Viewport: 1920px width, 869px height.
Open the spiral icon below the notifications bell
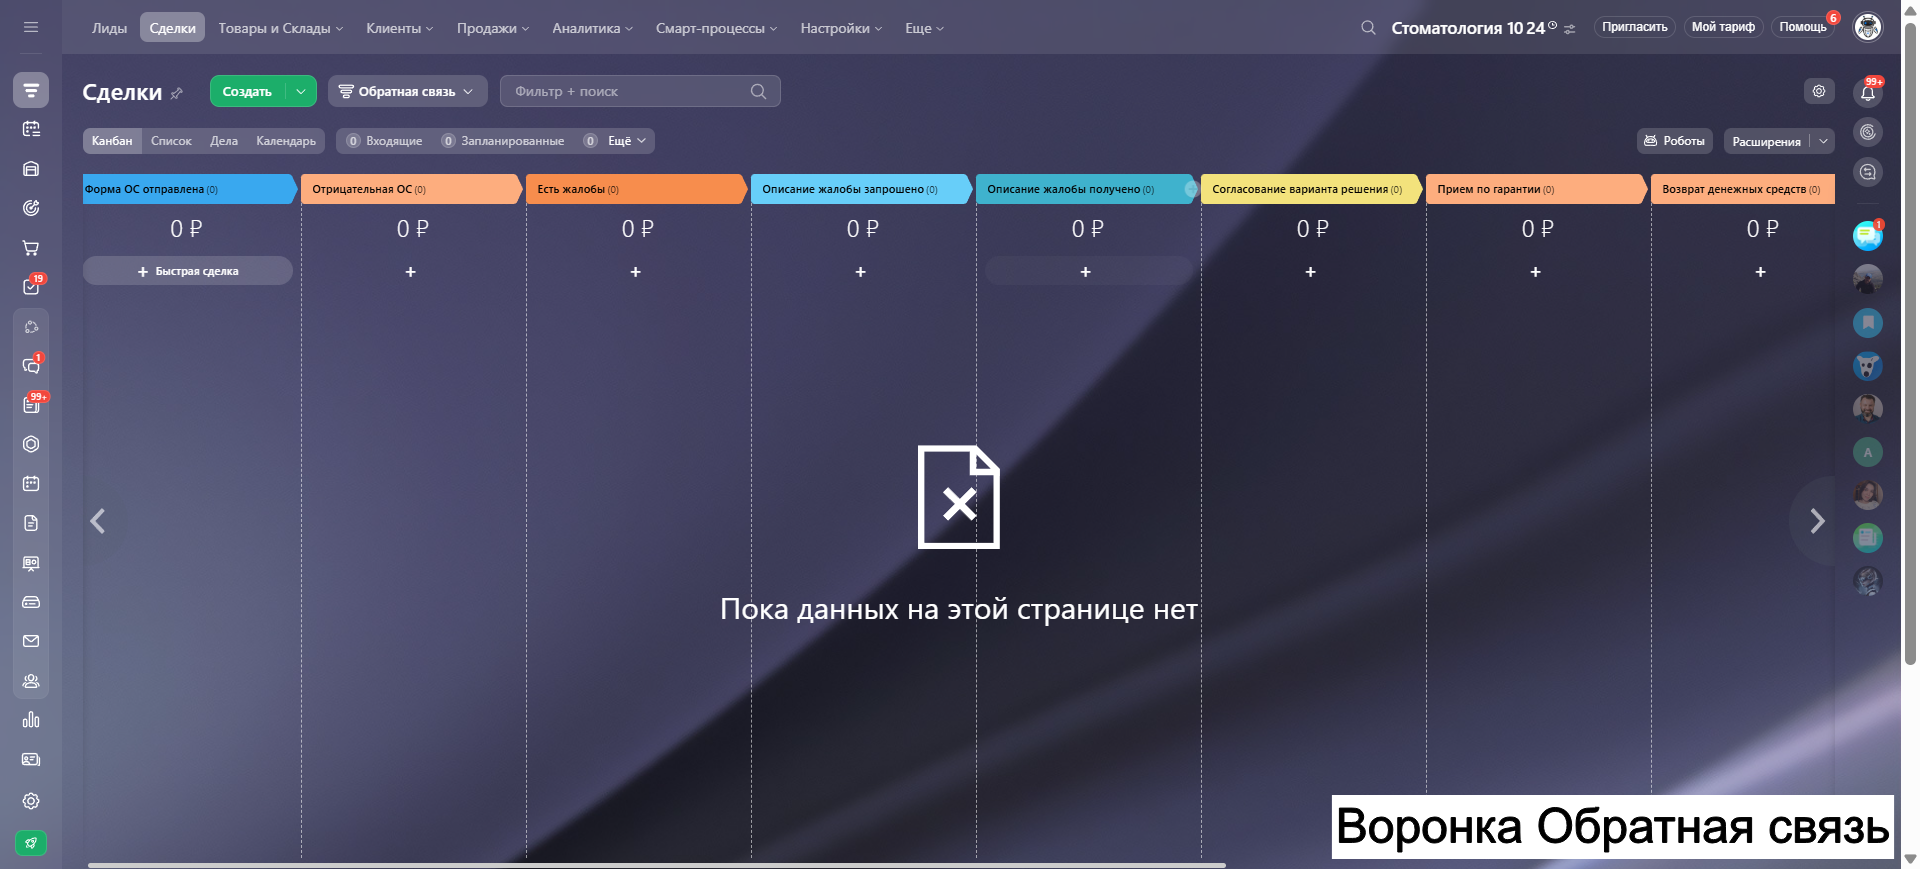1868,132
